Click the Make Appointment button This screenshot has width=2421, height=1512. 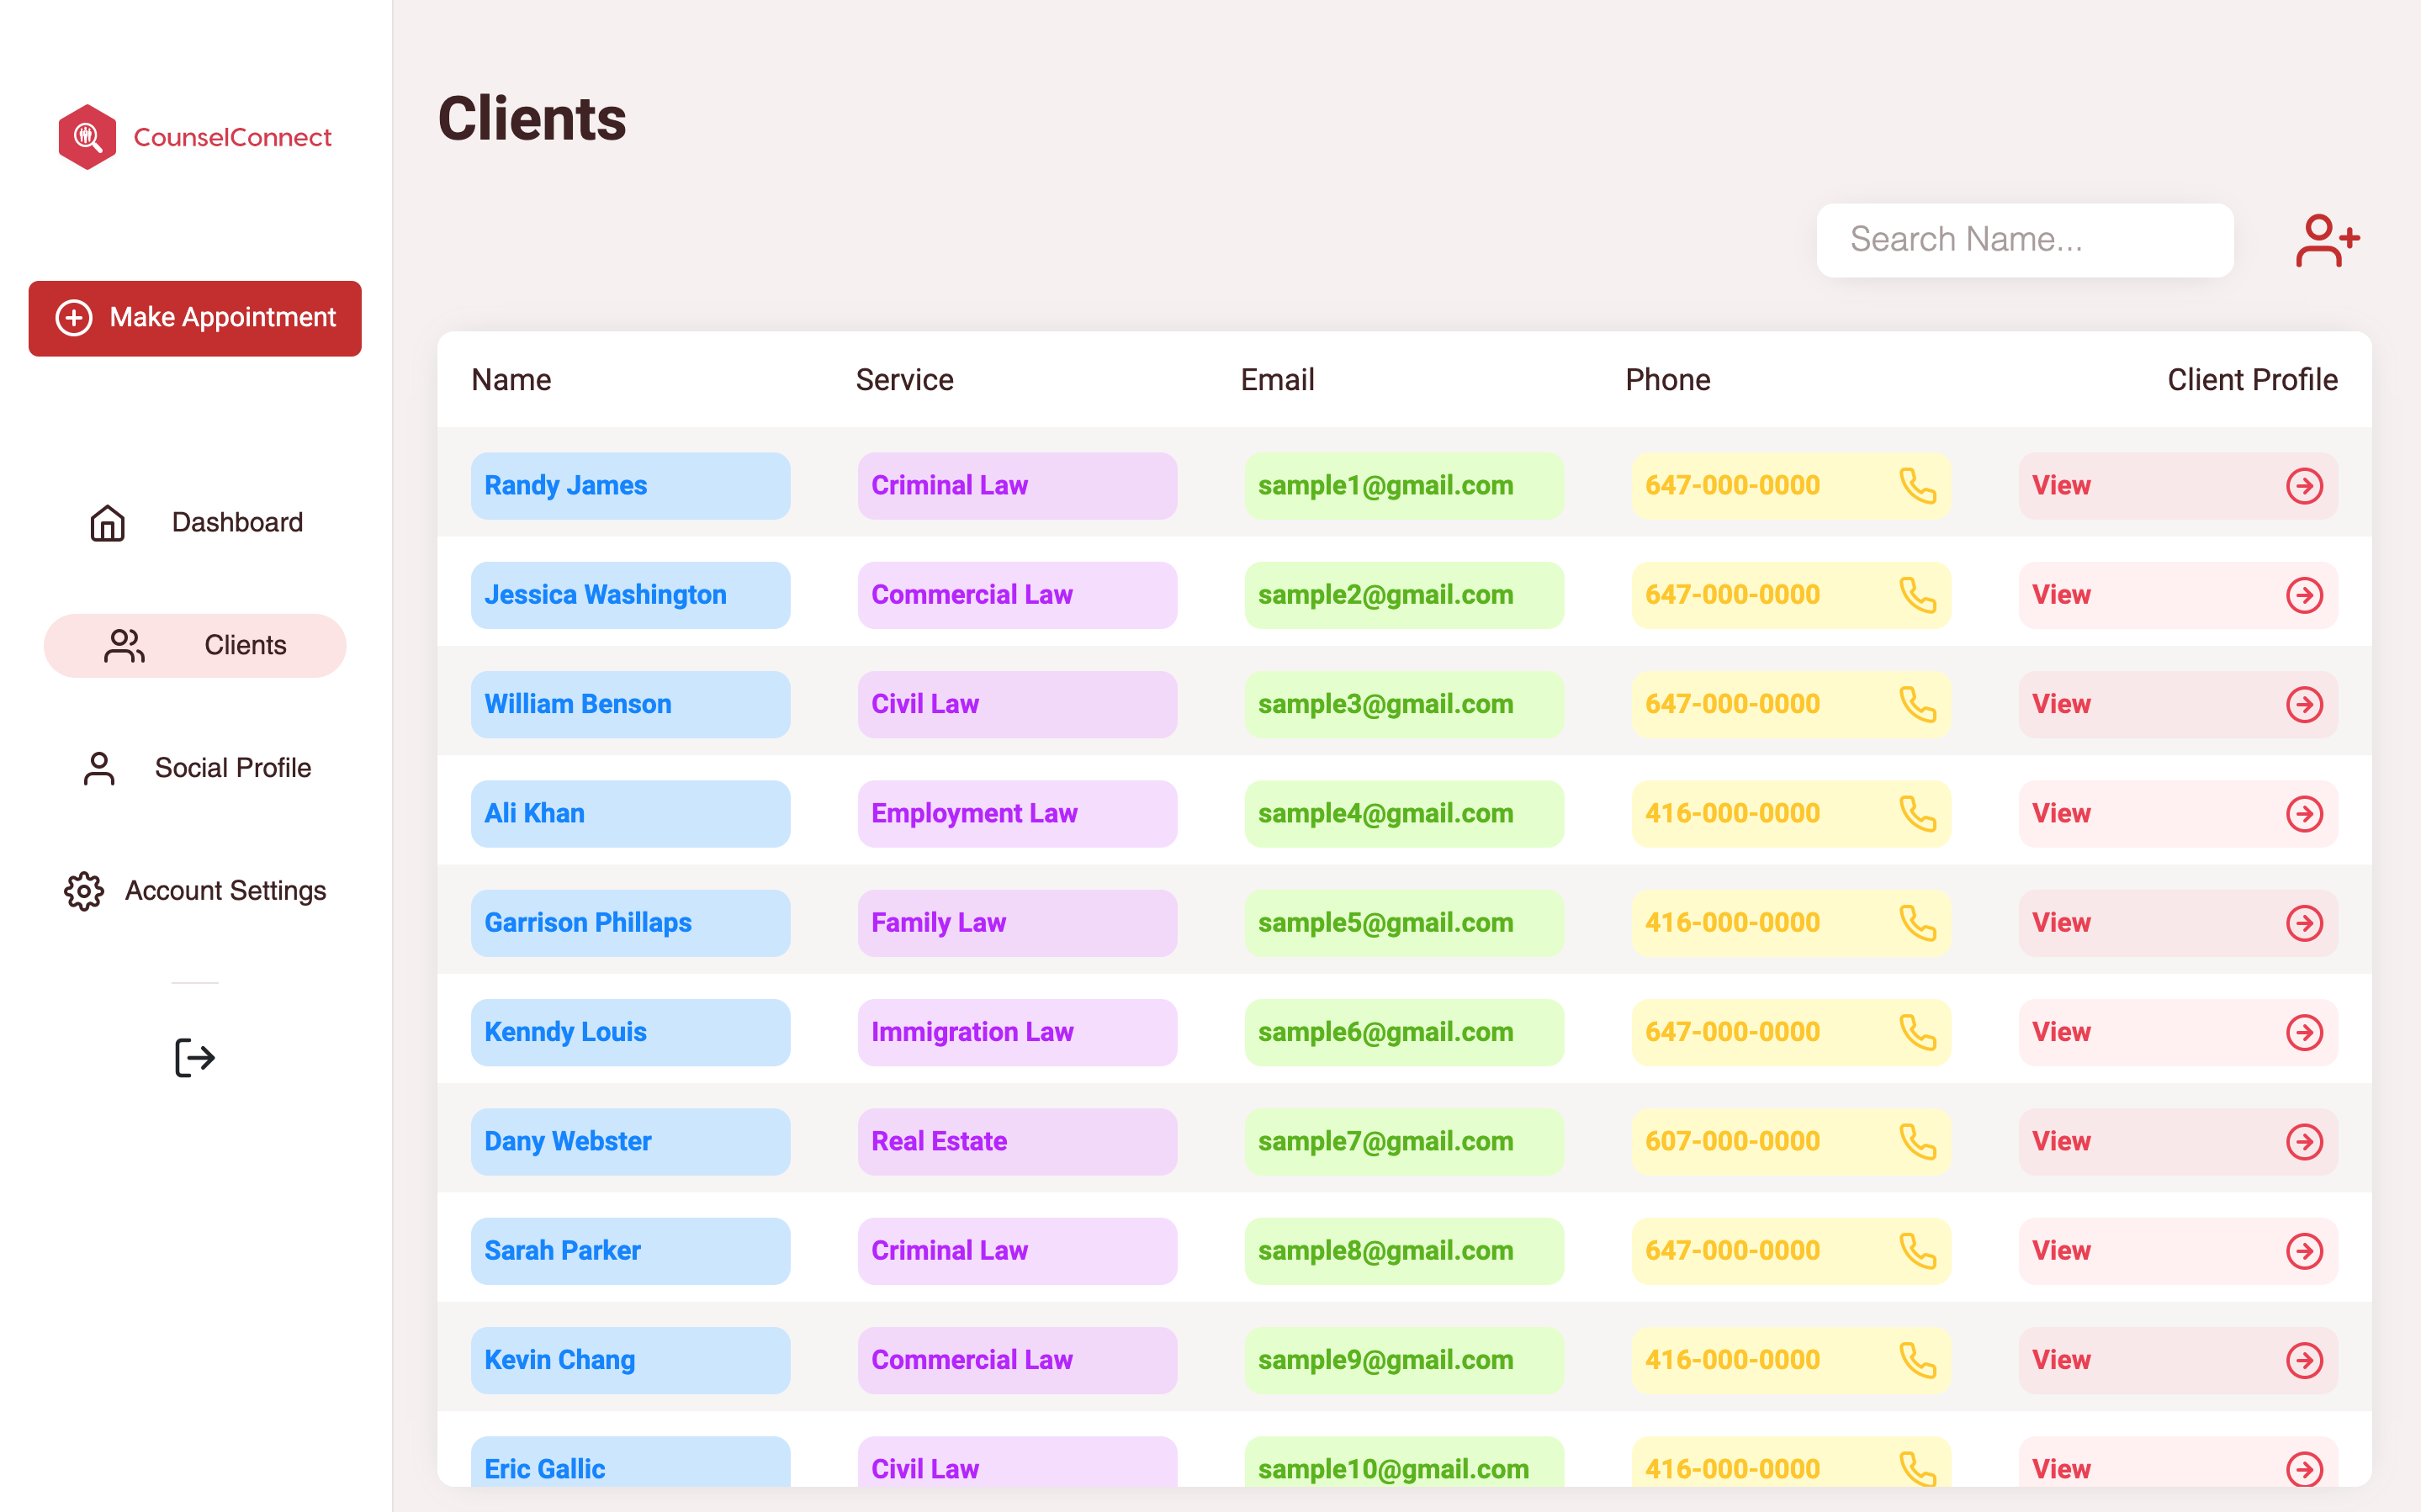pos(195,318)
